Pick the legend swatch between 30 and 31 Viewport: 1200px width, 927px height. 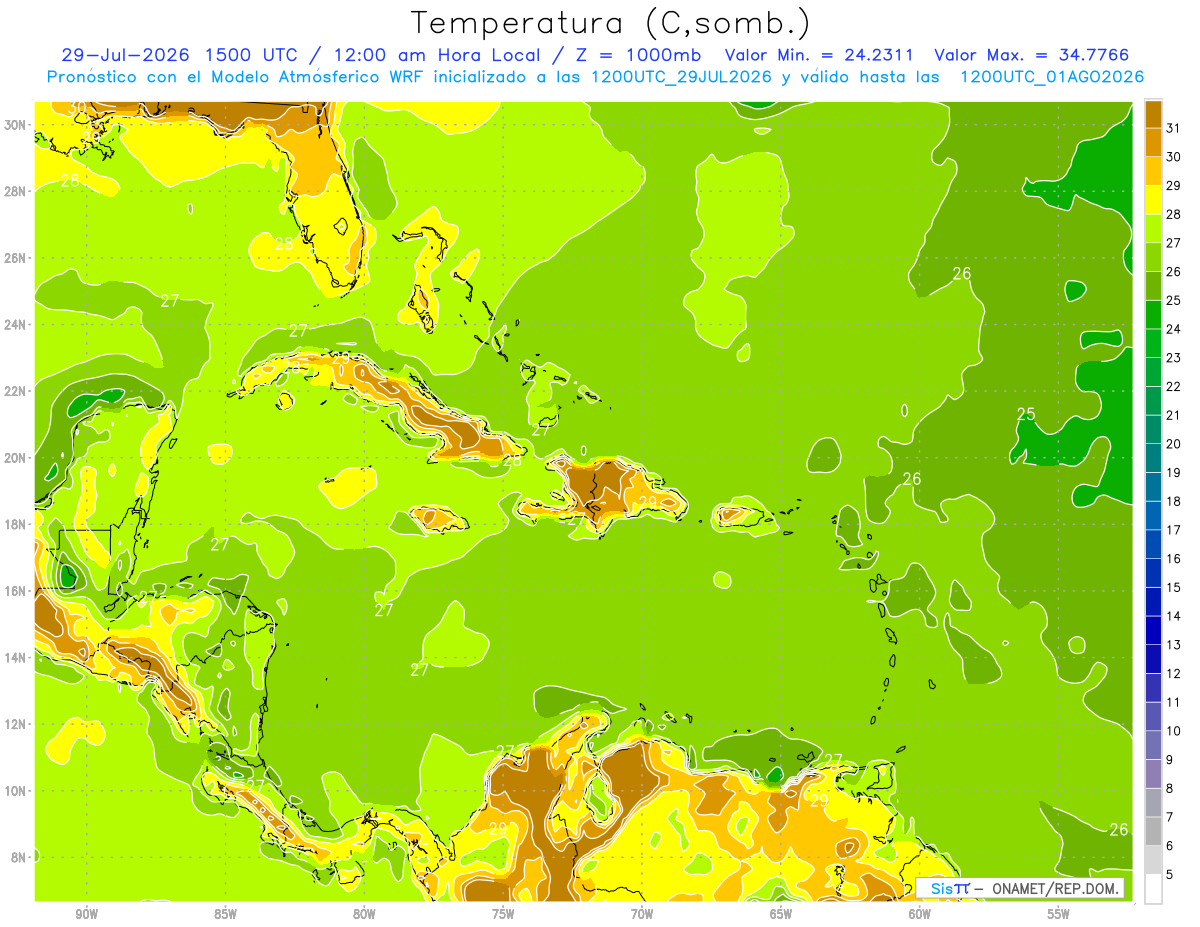(x=1153, y=142)
